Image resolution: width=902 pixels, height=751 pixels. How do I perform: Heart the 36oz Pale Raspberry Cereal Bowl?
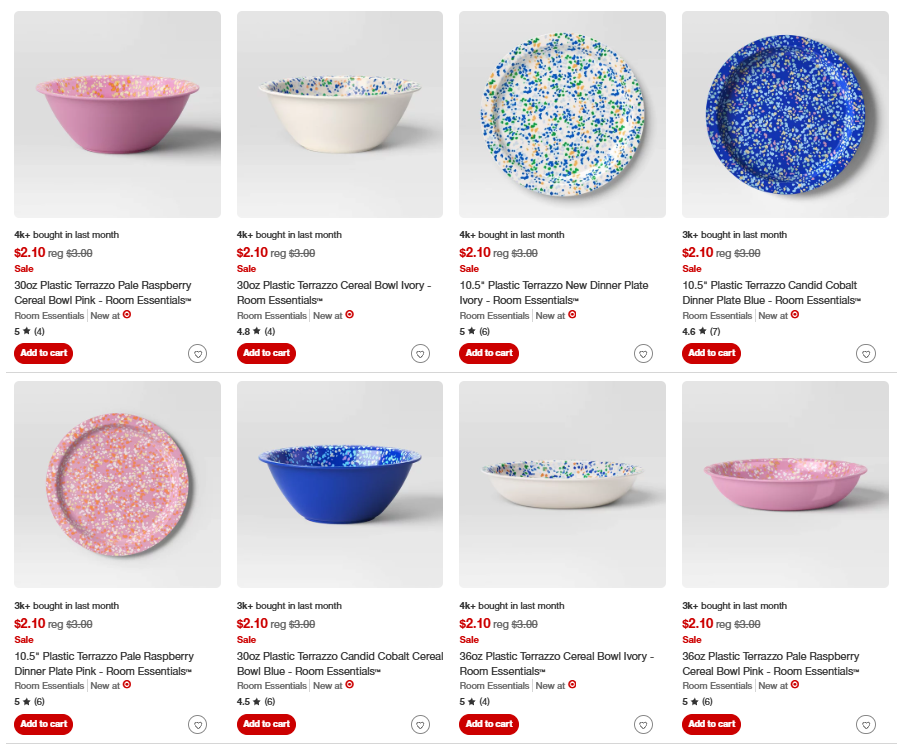coord(866,724)
